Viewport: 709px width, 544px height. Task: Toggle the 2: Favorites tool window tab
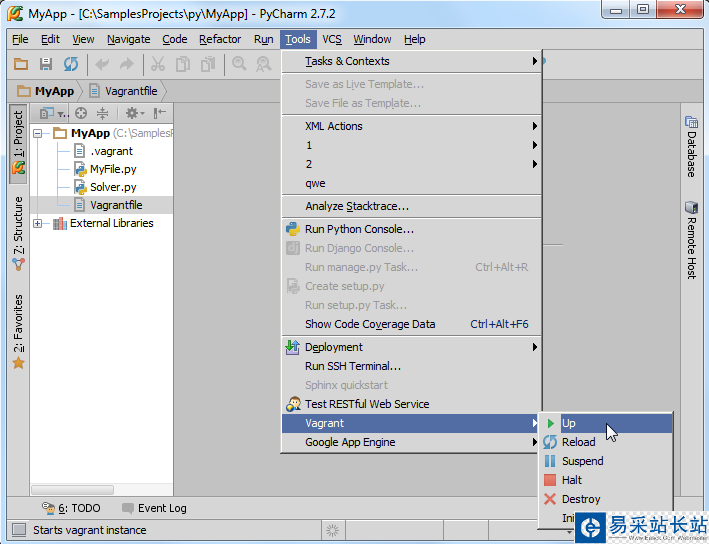pyautogui.click(x=18, y=331)
